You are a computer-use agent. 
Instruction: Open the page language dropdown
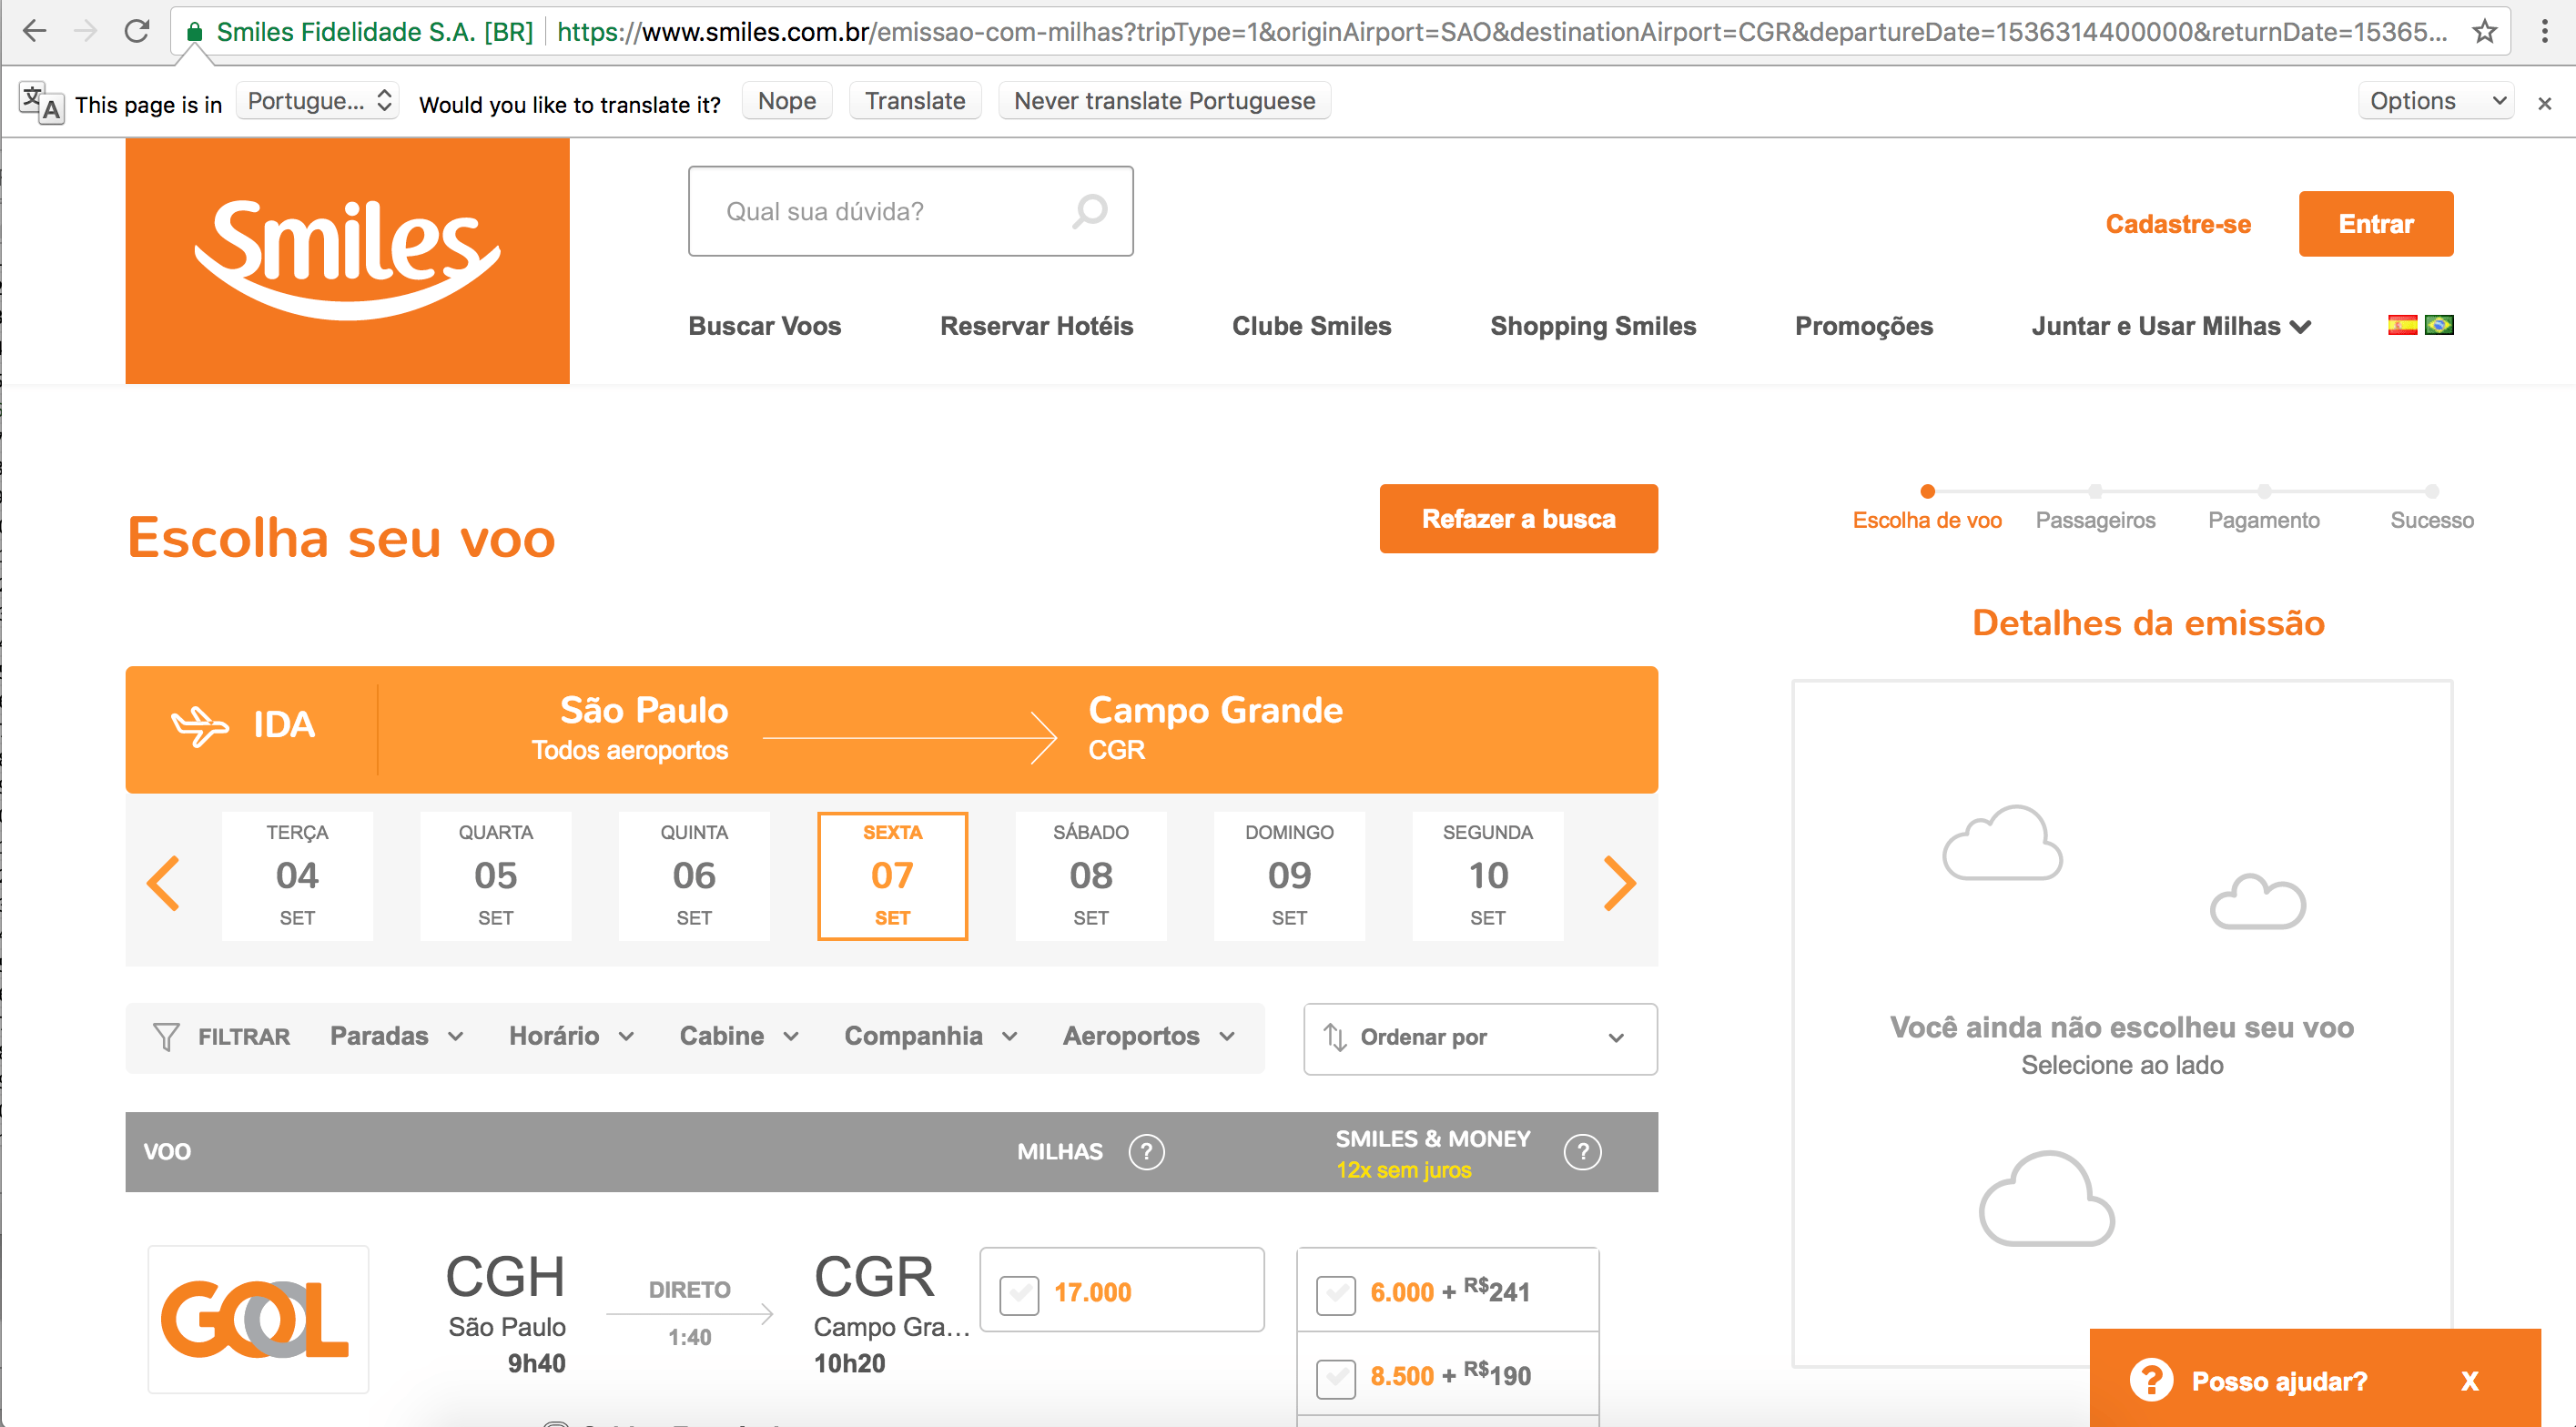tap(318, 101)
